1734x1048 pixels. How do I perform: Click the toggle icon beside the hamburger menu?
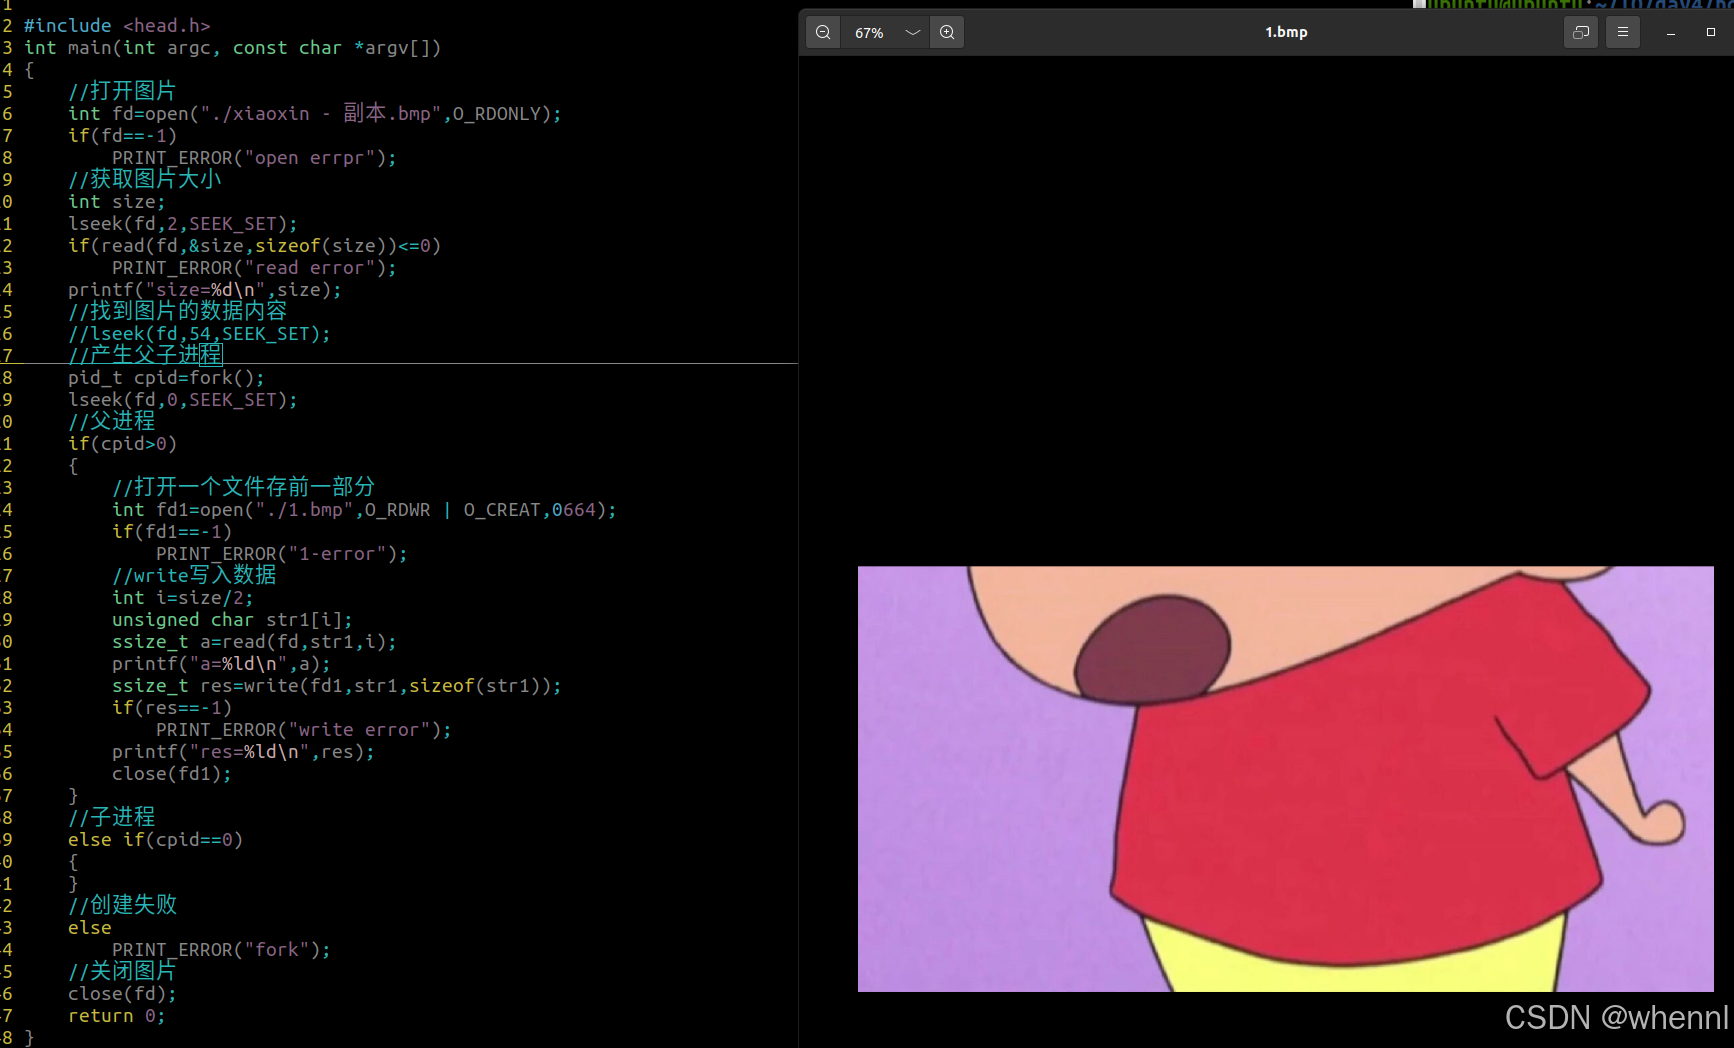click(x=1581, y=32)
